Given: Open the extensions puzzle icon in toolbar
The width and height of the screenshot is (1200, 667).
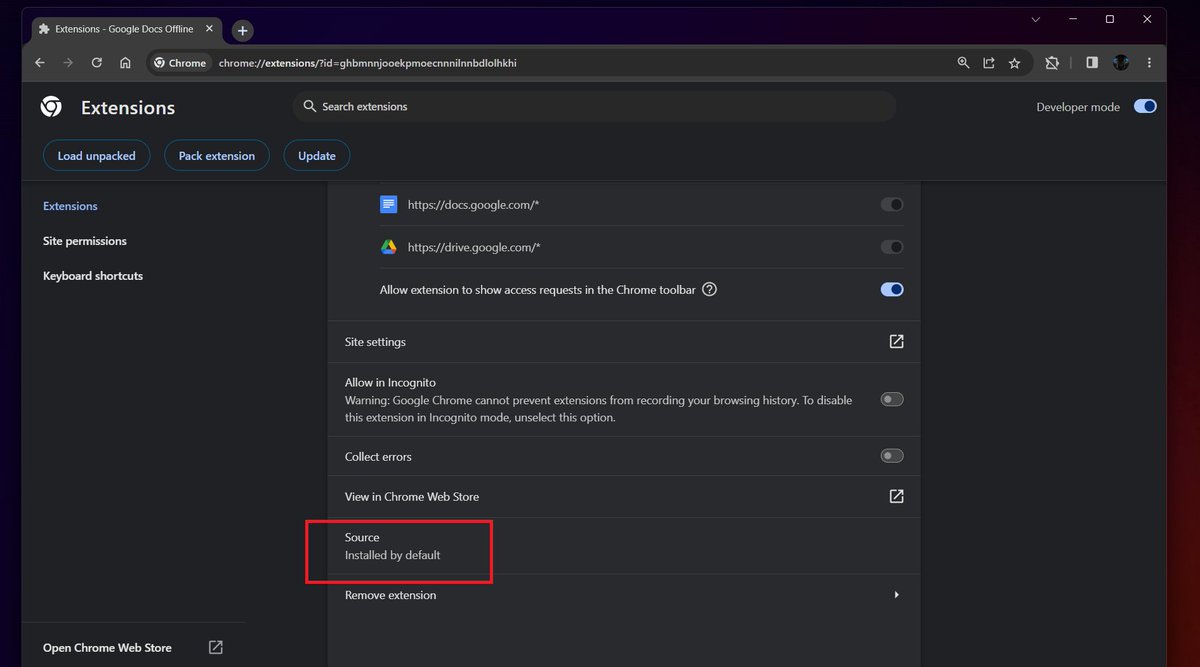Looking at the screenshot, I should (x=1052, y=63).
